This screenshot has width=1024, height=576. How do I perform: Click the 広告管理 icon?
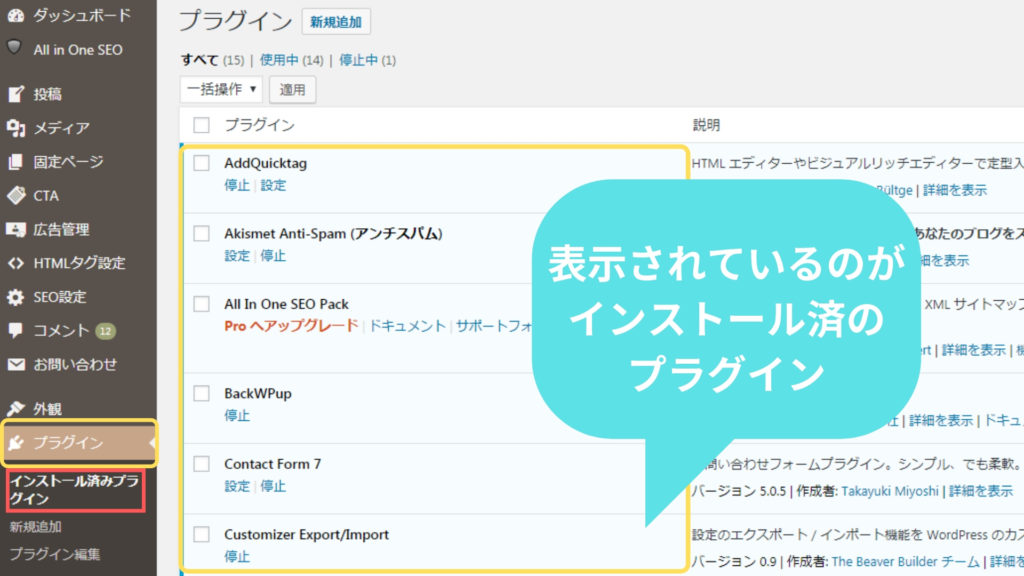tap(16, 229)
